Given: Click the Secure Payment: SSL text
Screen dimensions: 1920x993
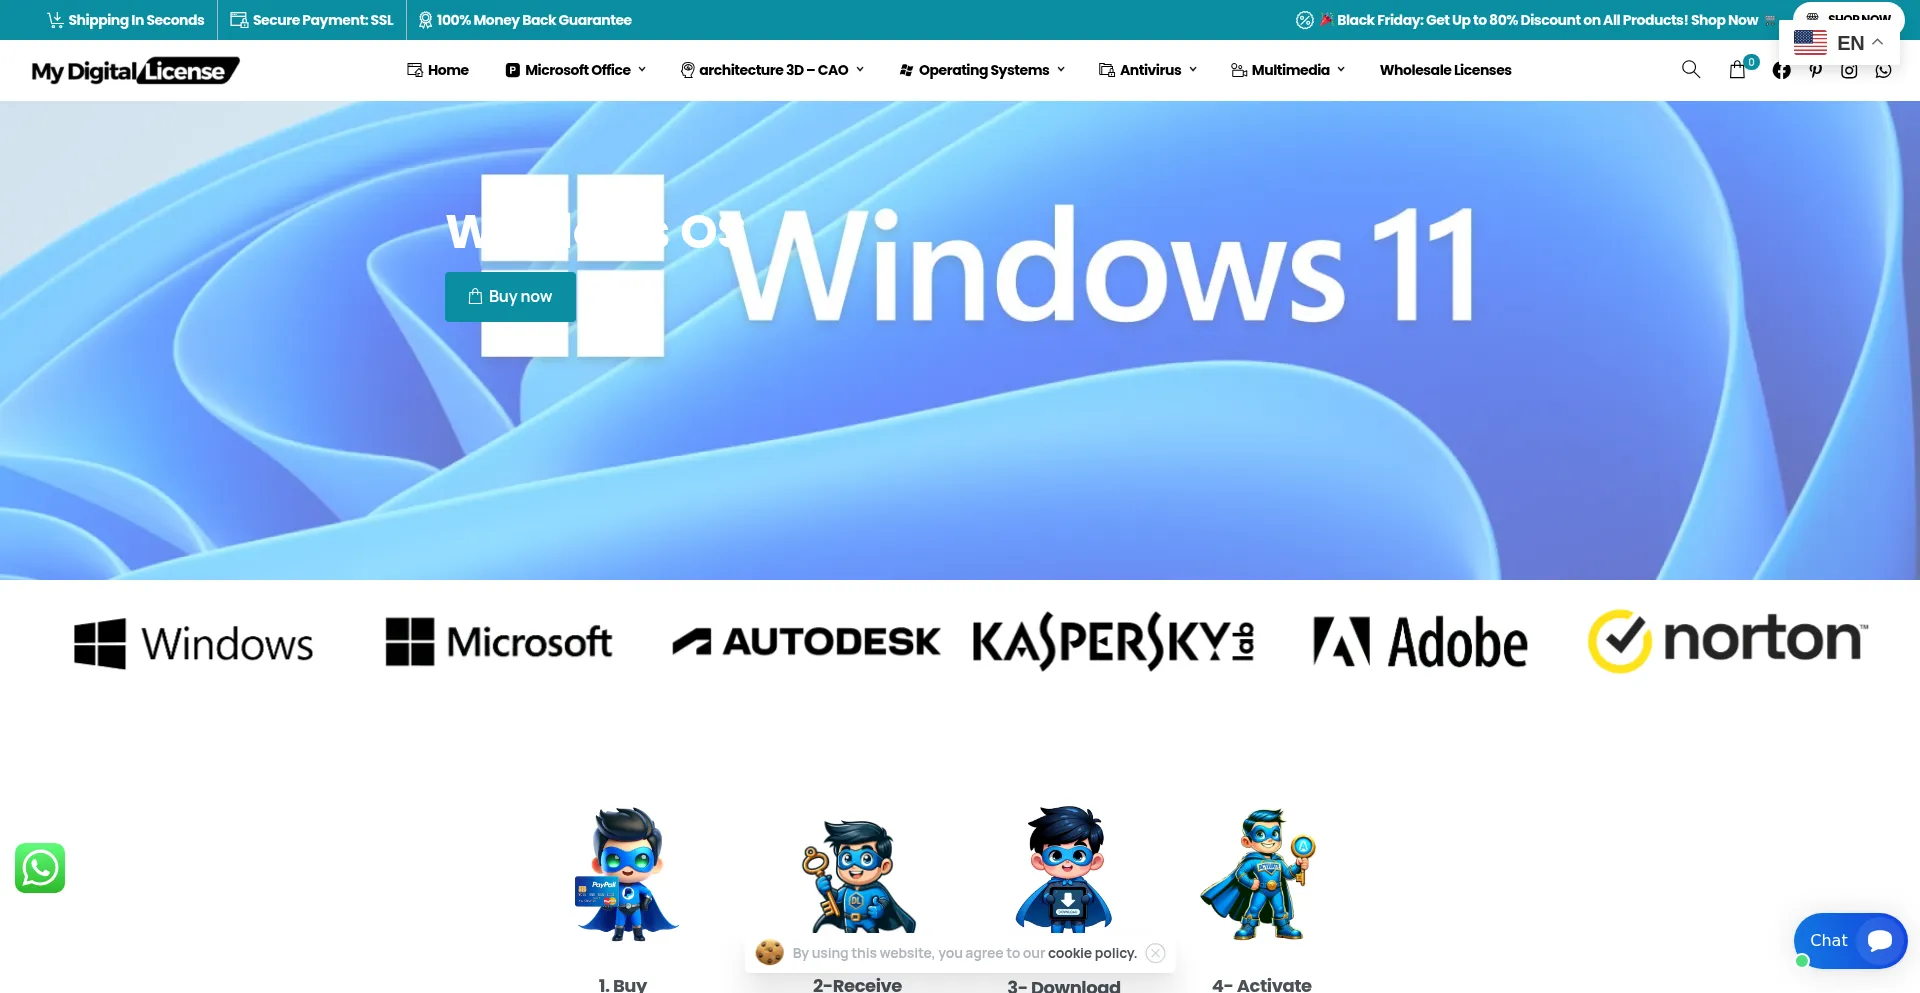Looking at the screenshot, I should (x=323, y=20).
